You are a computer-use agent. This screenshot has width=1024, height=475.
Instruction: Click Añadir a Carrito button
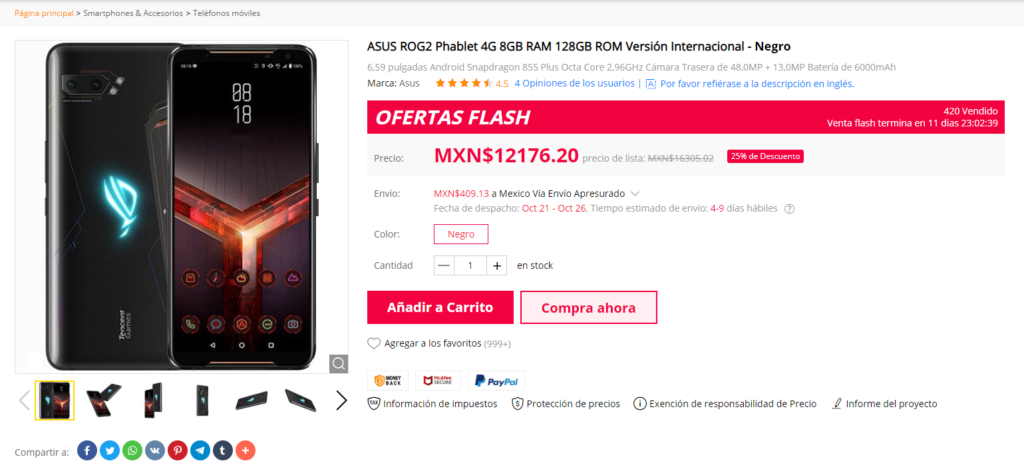[440, 307]
